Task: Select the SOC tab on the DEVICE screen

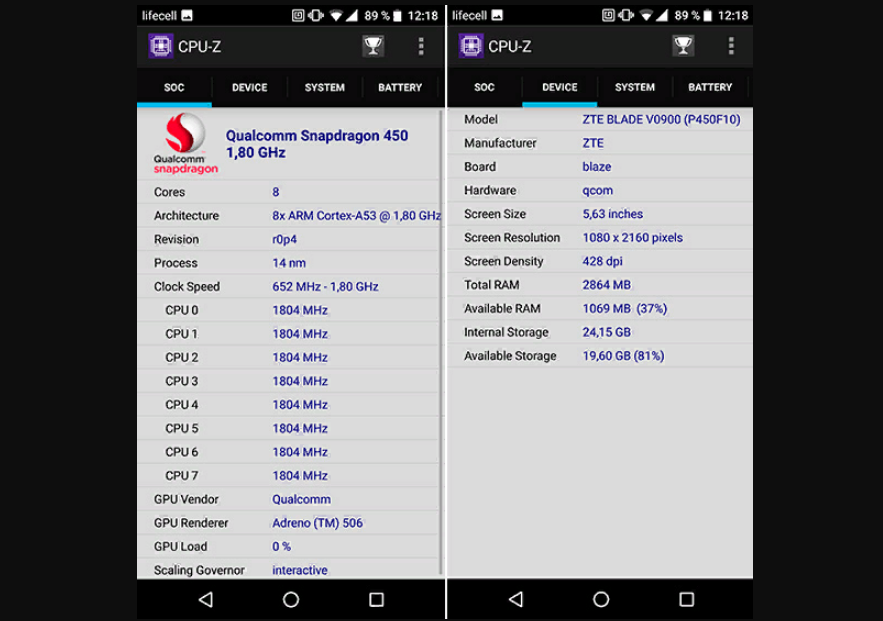Action: [x=485, y=88]
